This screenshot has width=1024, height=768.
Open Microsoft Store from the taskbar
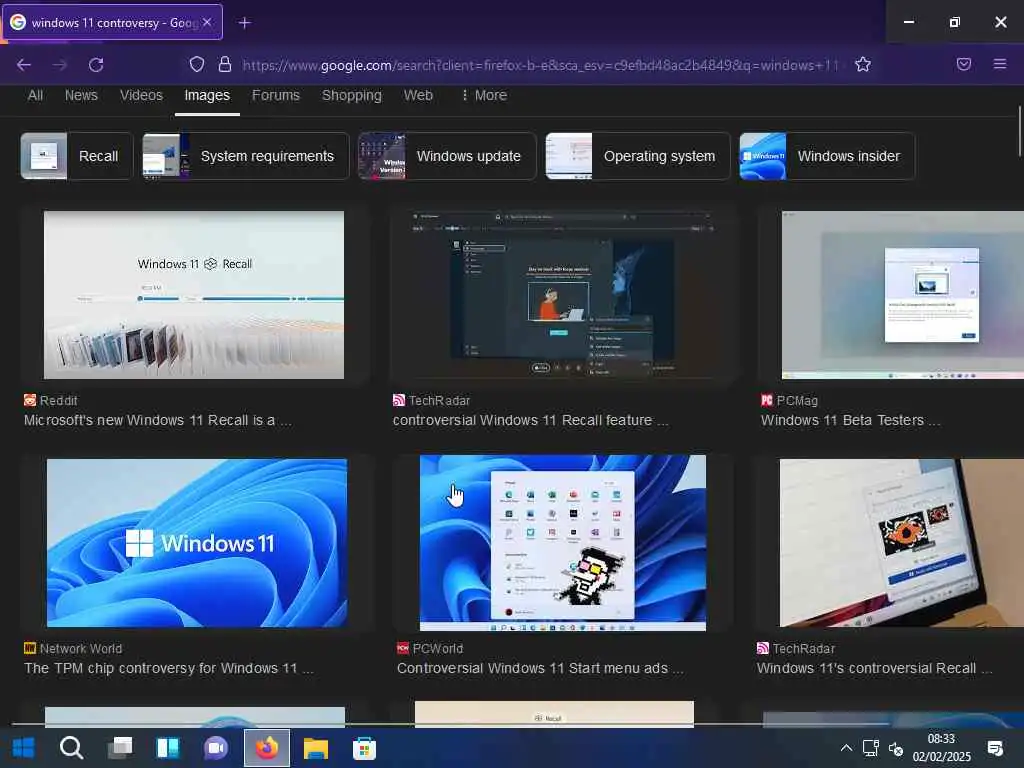(x=364, y=748)
